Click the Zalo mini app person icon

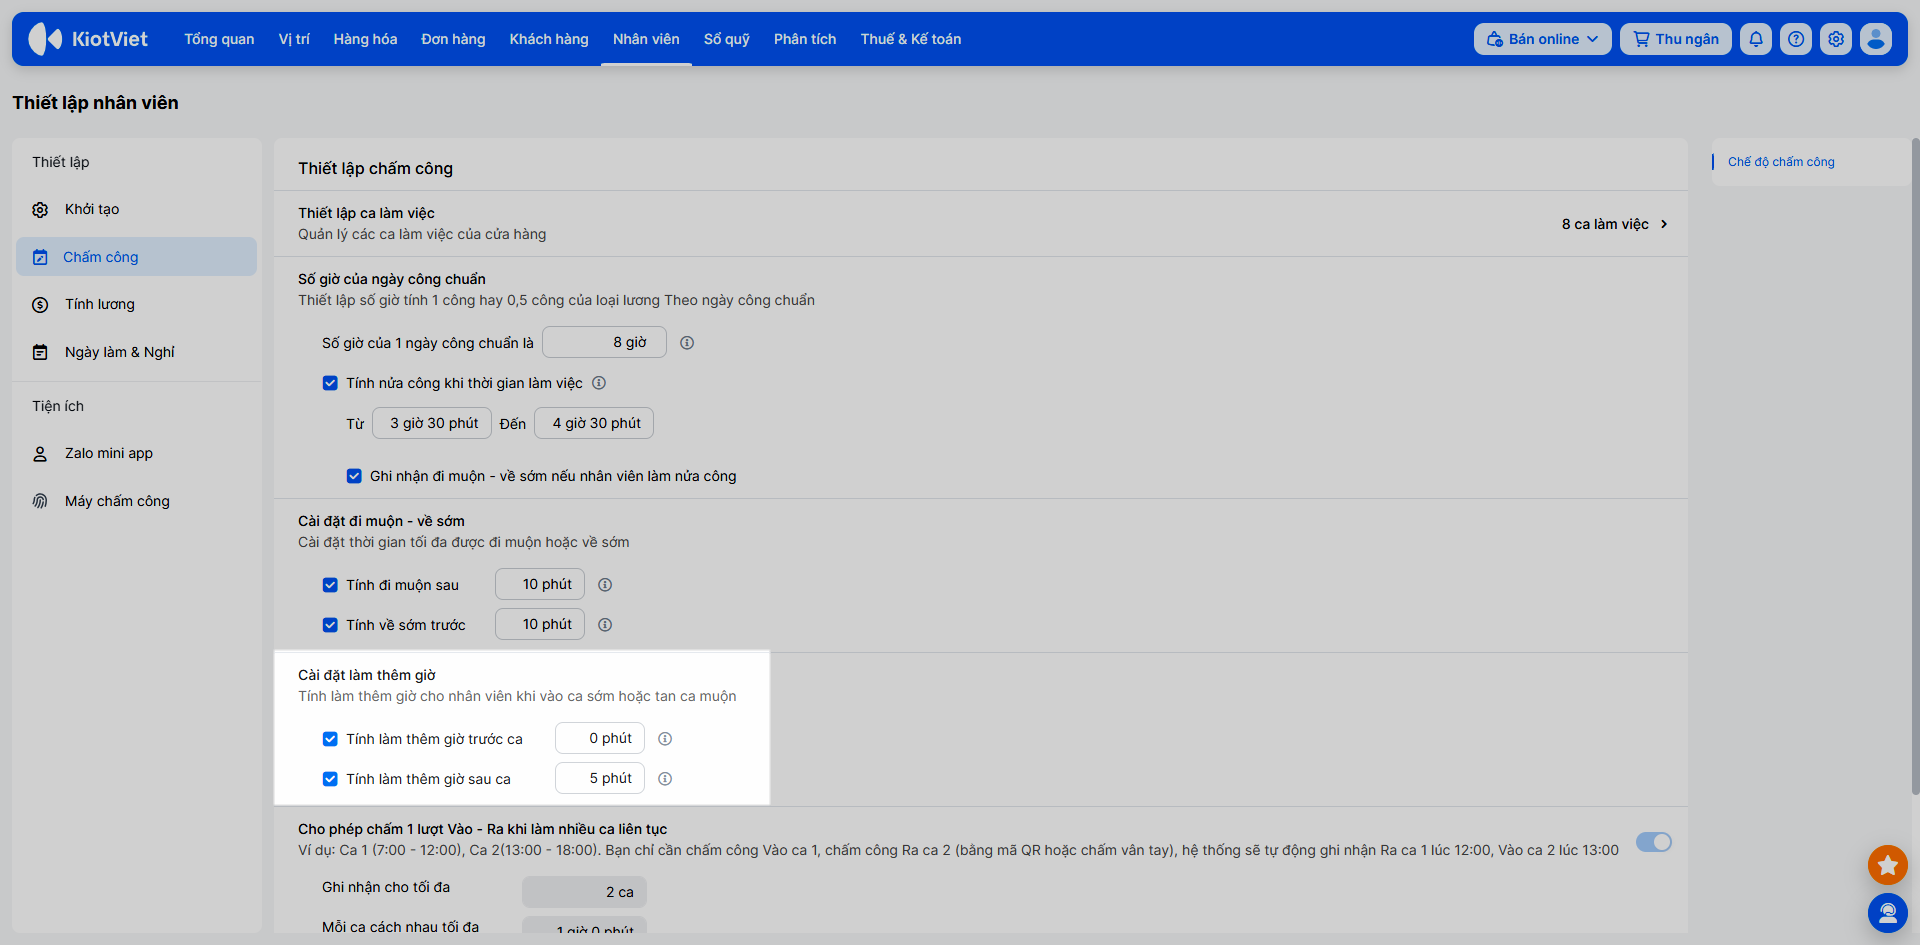tap(40, 454)
